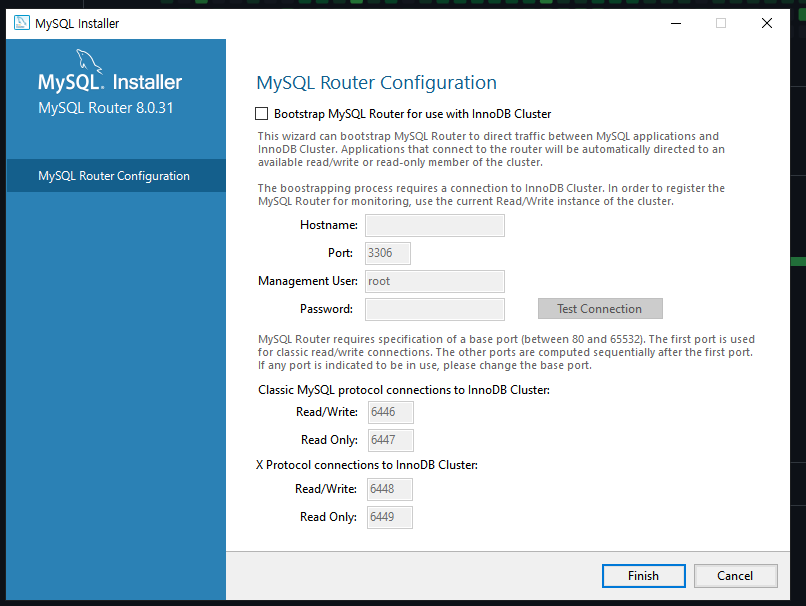Click 'Classic MySQL protocol connections to InnoDB Cluster:' label
This screenshot has width=806, height=606.
pos(404,390)
